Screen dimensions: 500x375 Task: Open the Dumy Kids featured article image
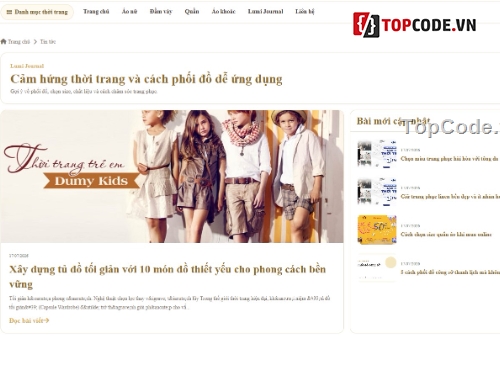172,176
